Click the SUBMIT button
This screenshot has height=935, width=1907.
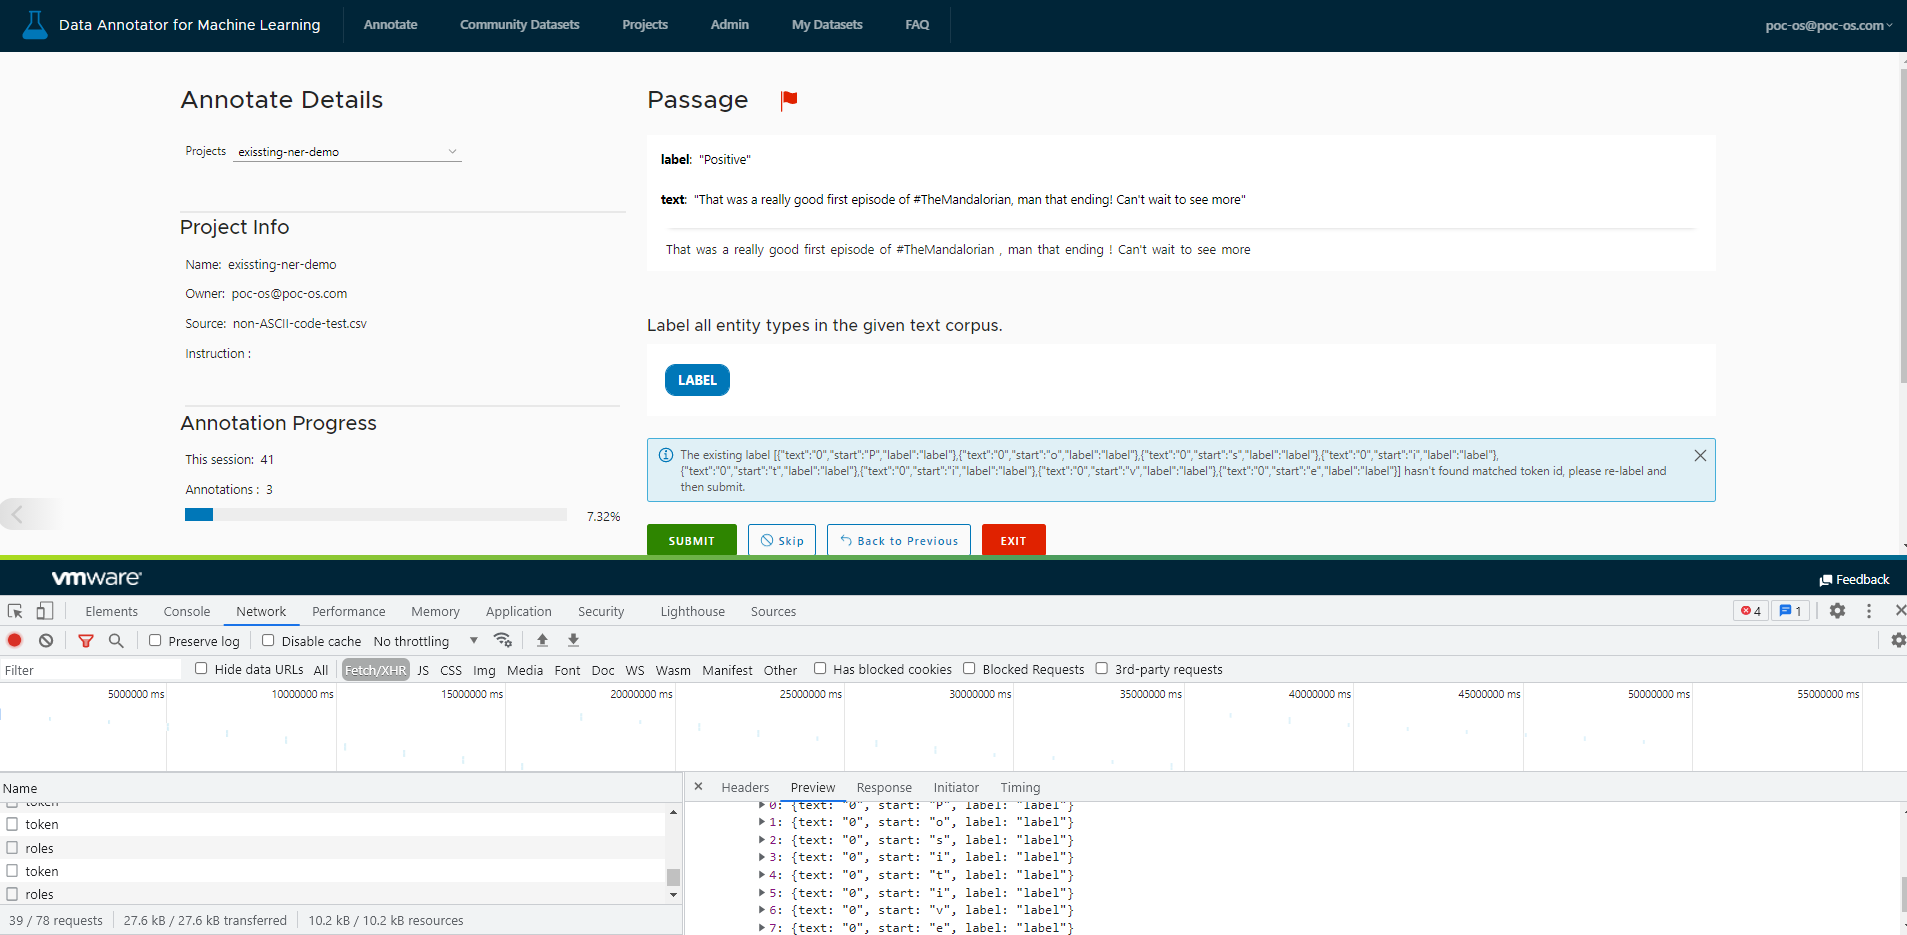click(x=690, y=540)
